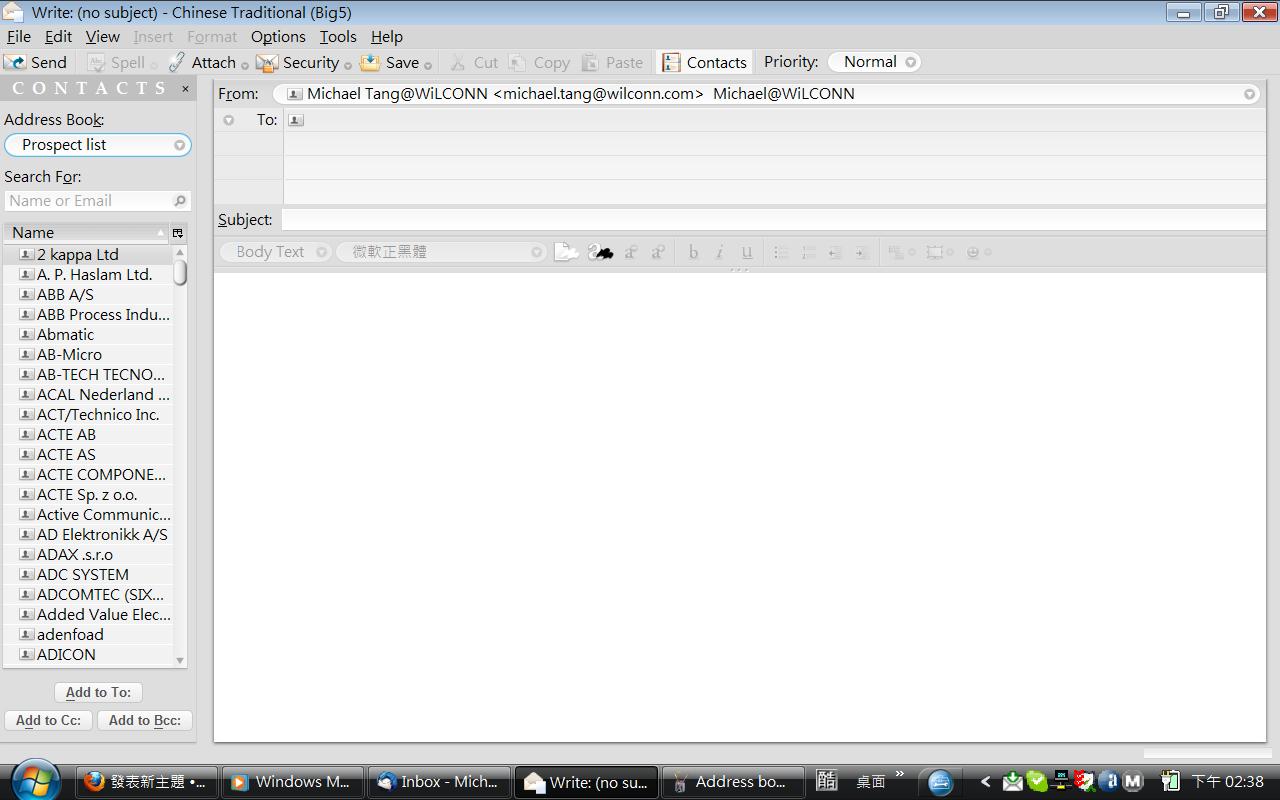The image size is (1280, 800).
Task: Click the Windows Start orb
Action: click(36, 781)
